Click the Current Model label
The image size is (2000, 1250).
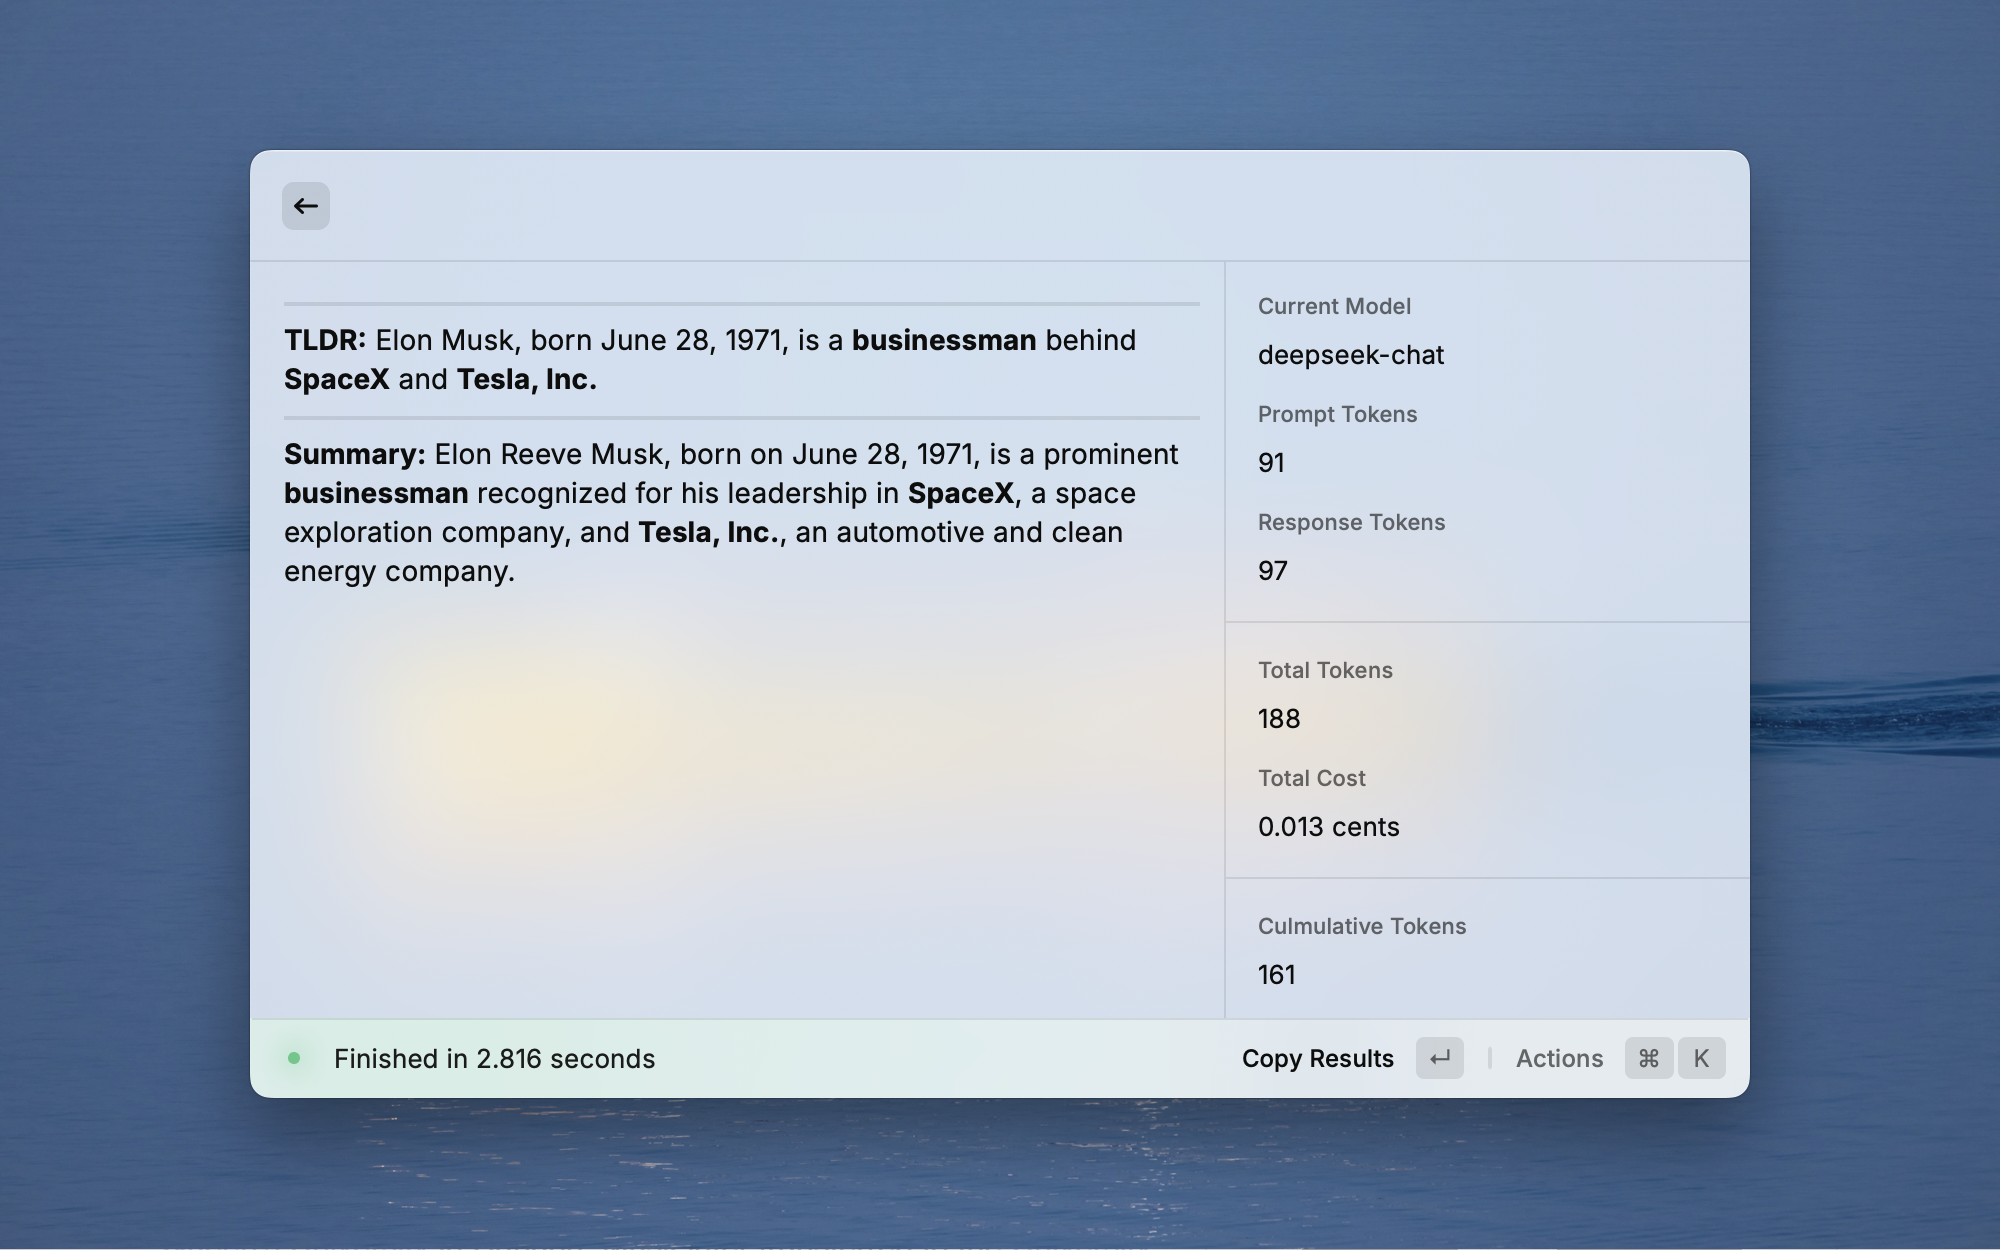coord(1334,306)
